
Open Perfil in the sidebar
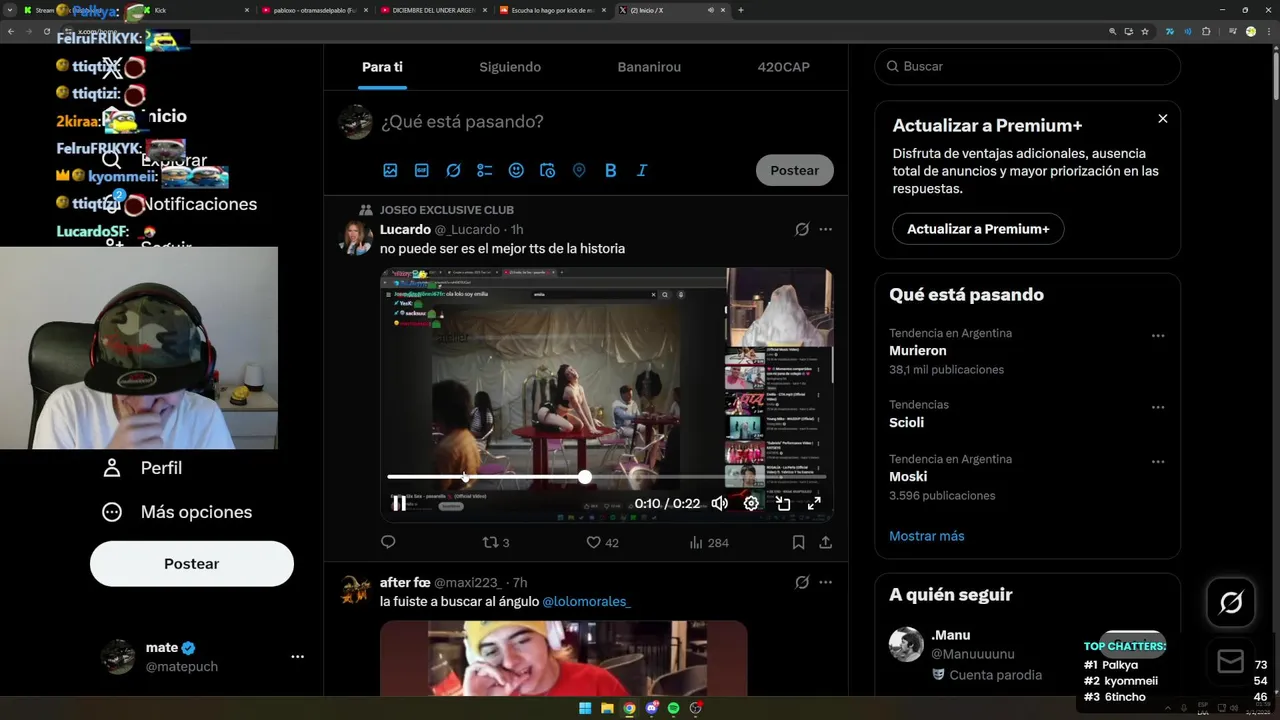[x=146, y=468]
